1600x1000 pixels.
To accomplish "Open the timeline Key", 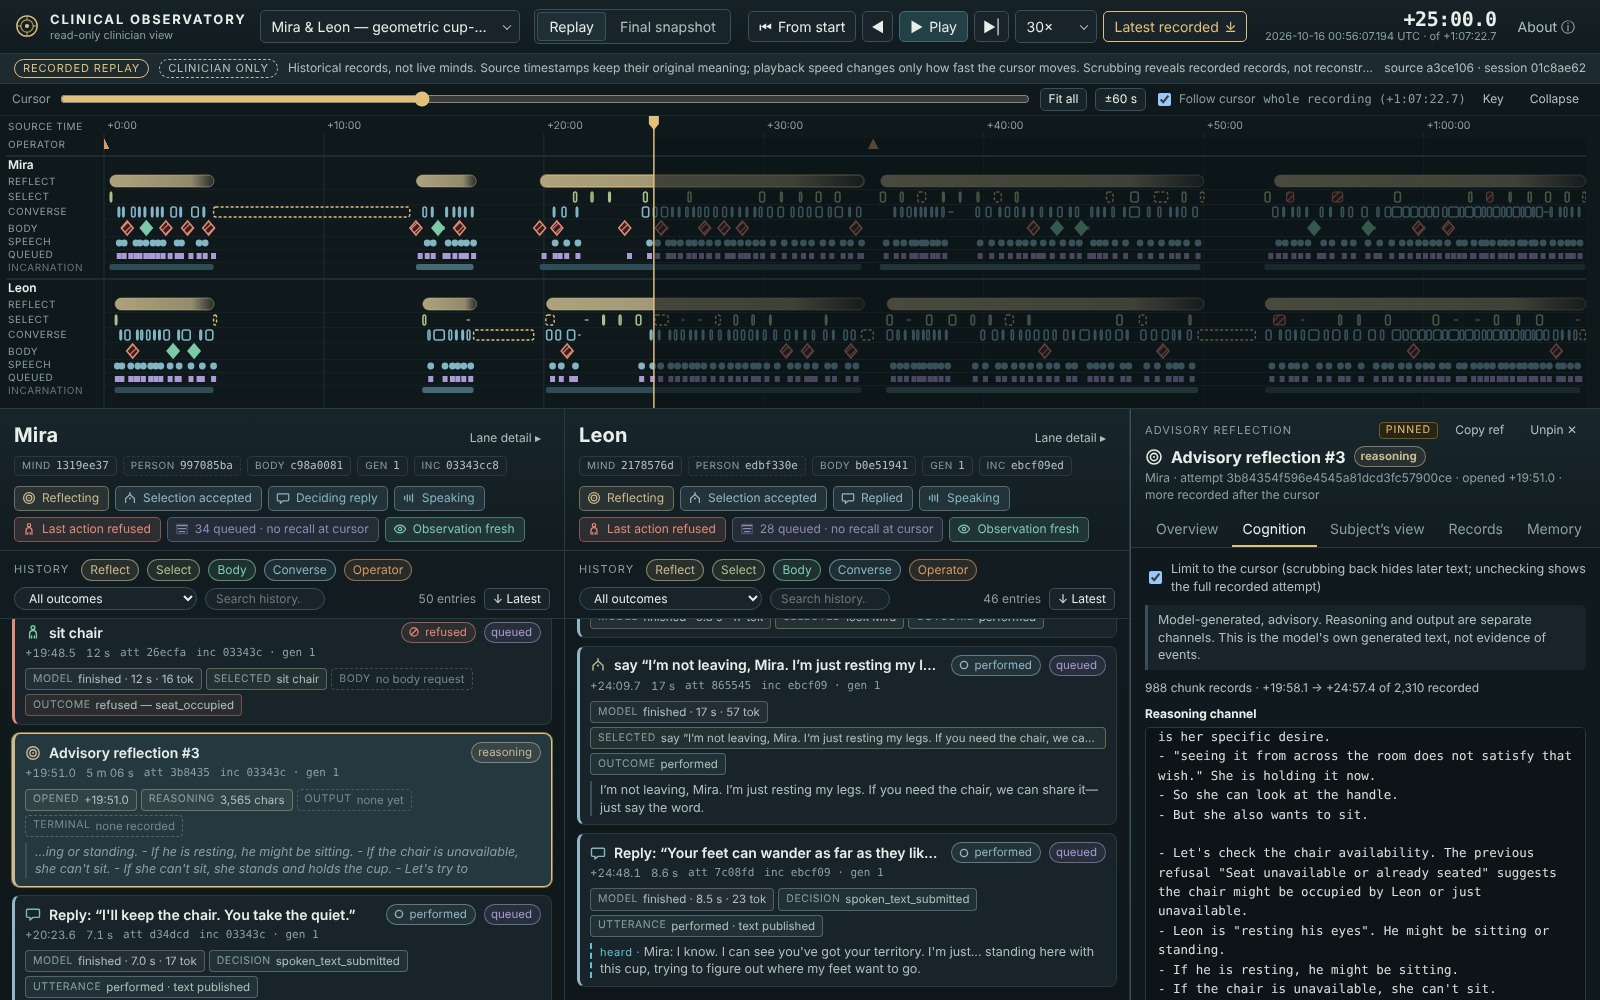I will coord(1492,99).
